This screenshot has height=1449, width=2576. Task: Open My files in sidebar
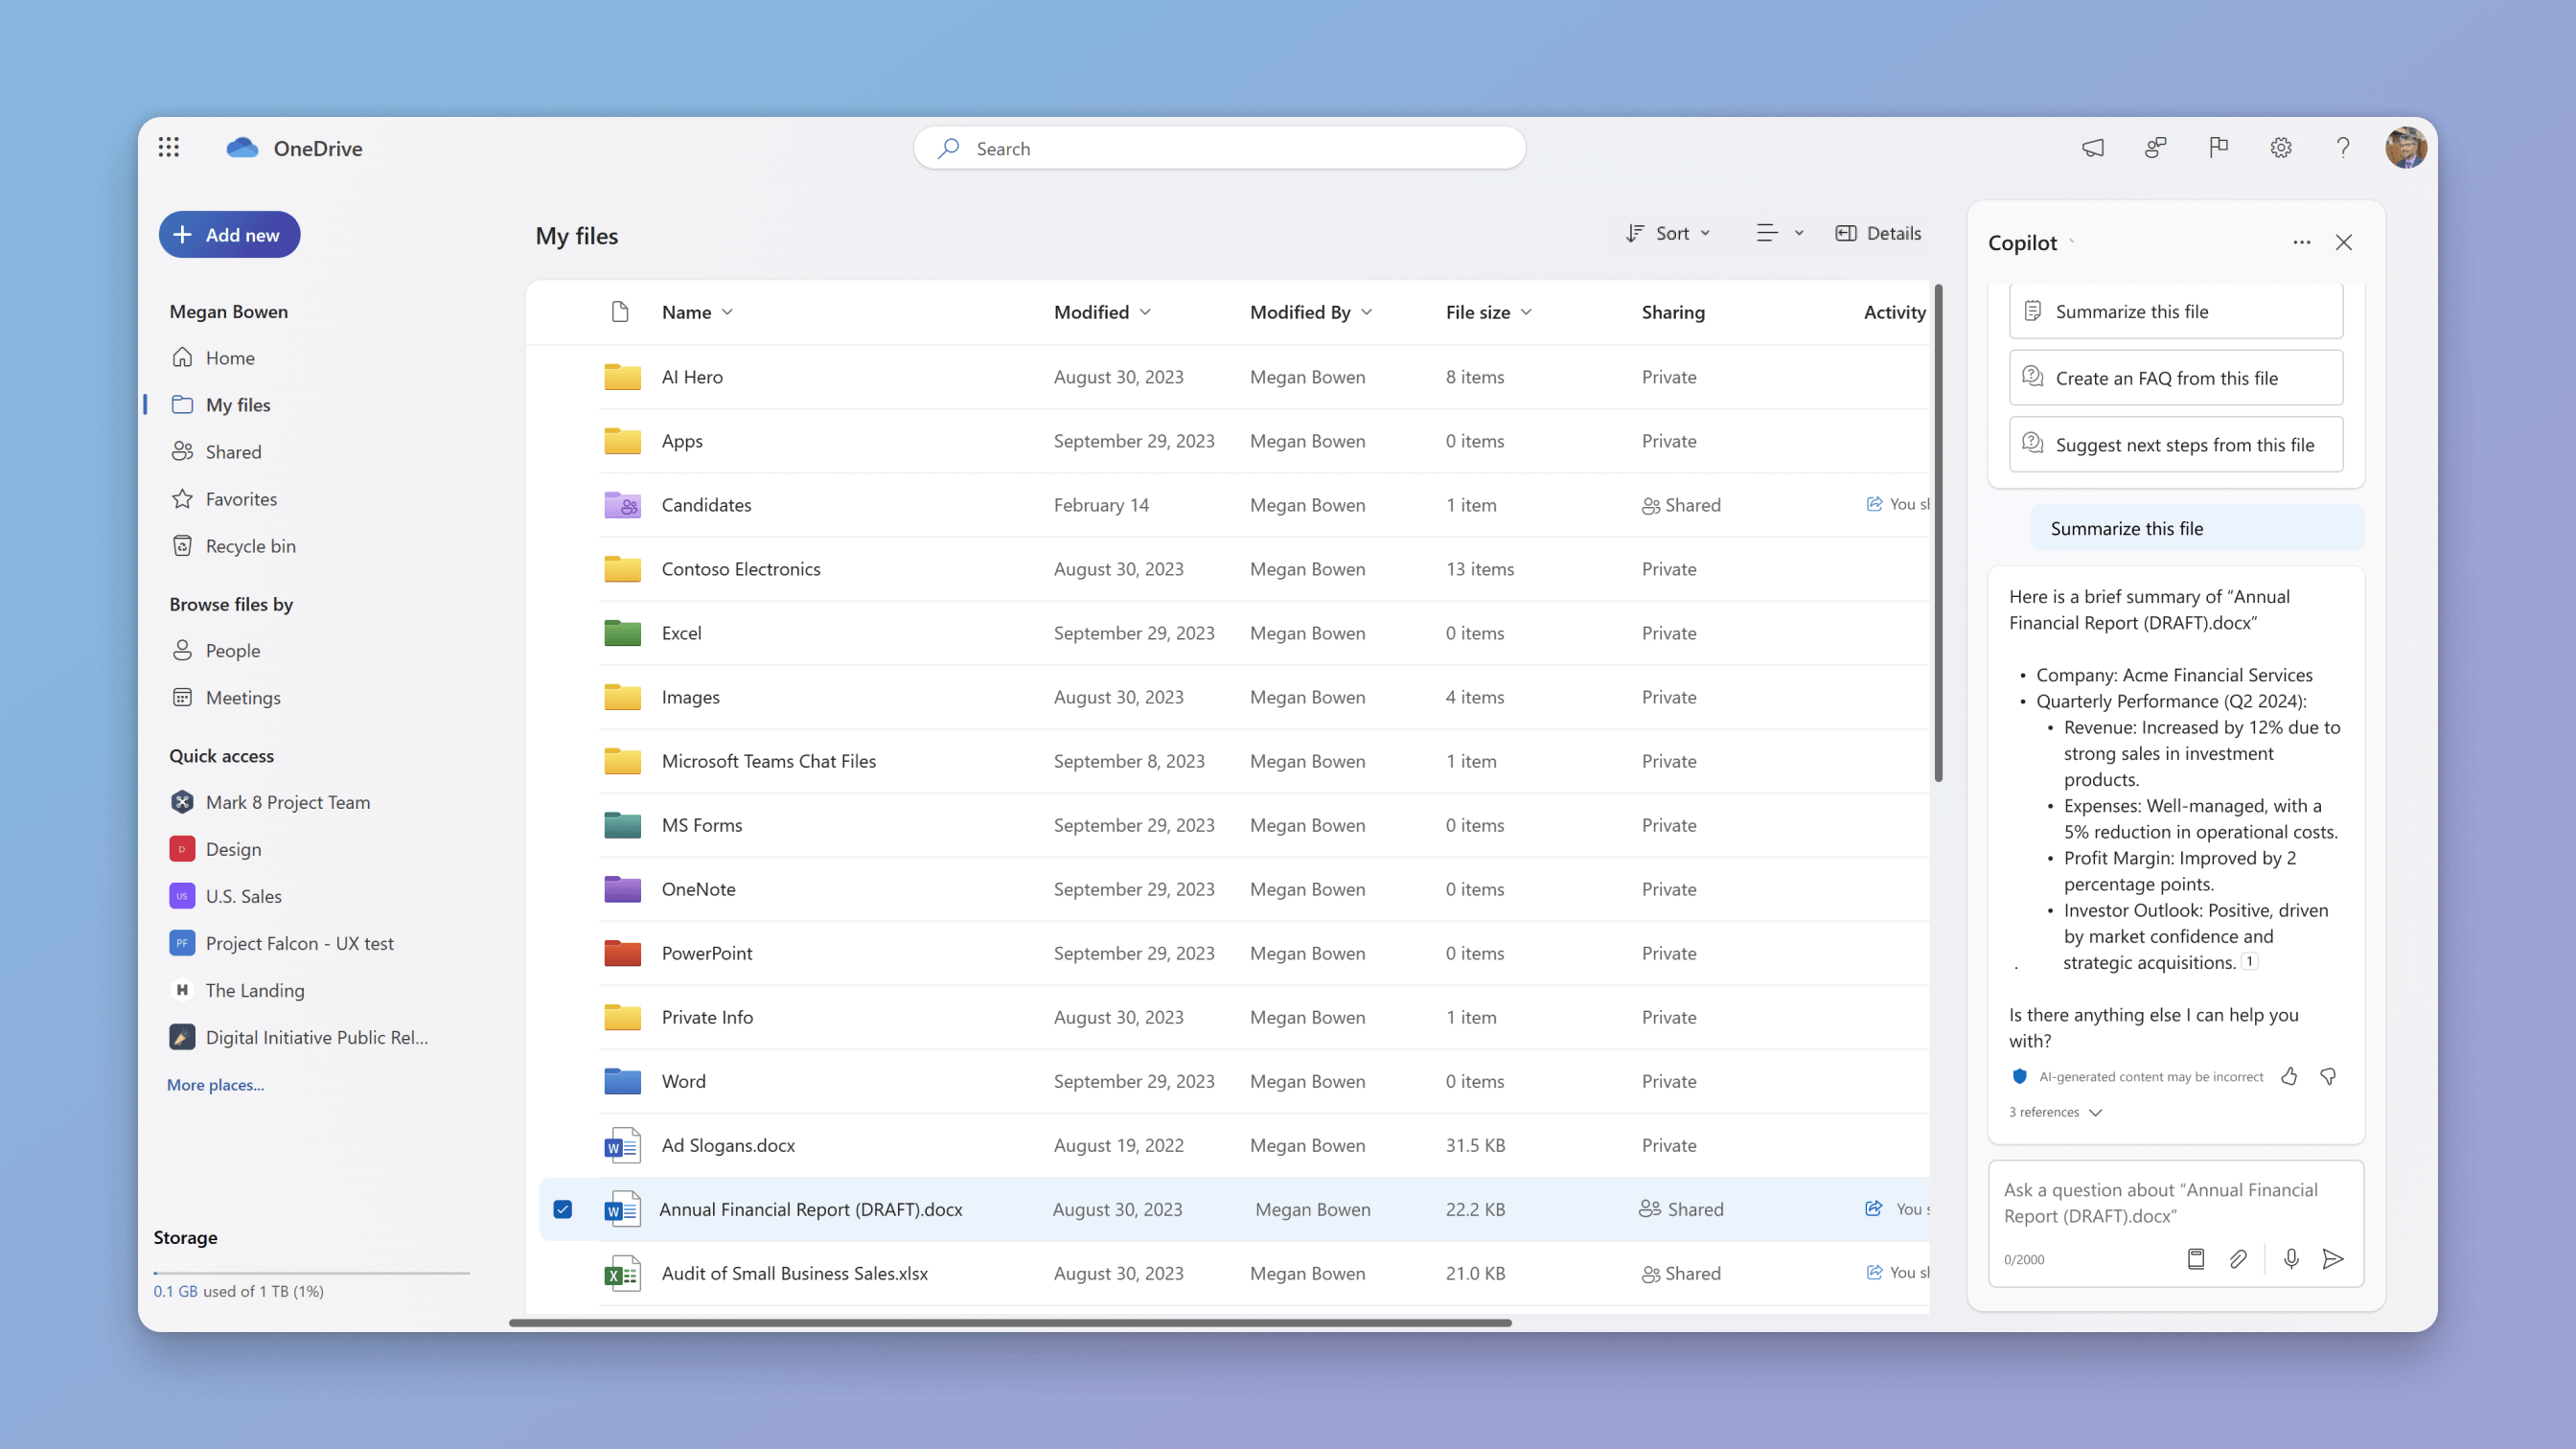(x=237, y=403)
